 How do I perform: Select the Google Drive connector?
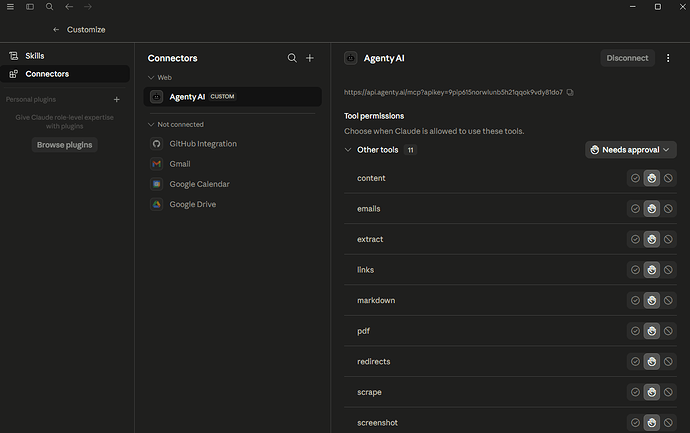(x=232, y=205)
